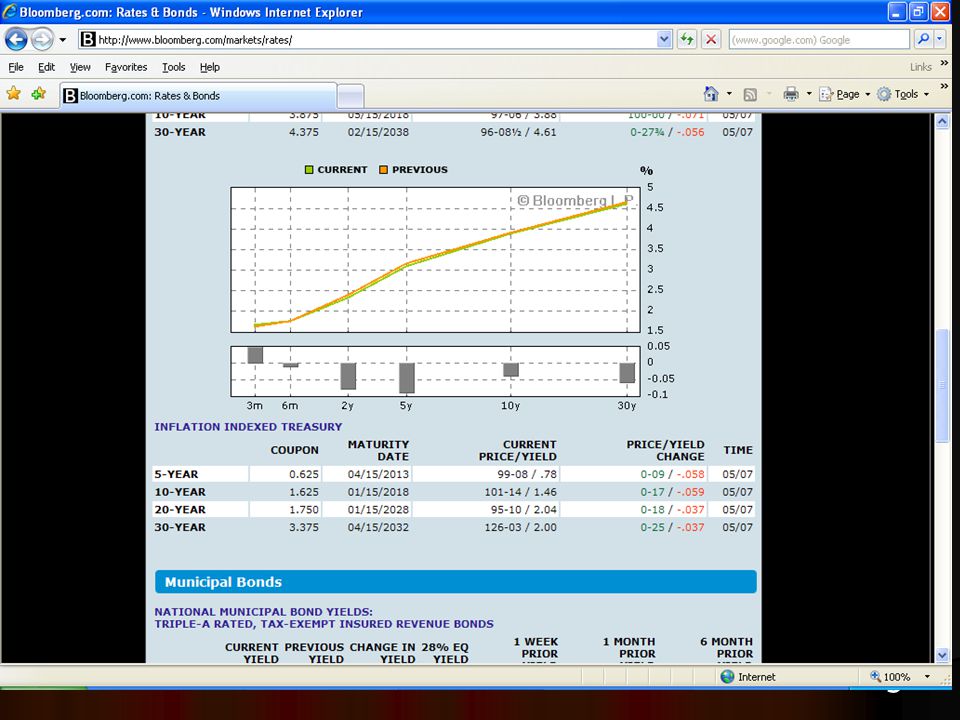Select the Bloomberg.com: Rates & Bonds tab
Image resolution: width=960 pixels, height=720 pixels.
pyautogui.click(x=198, y=96)
